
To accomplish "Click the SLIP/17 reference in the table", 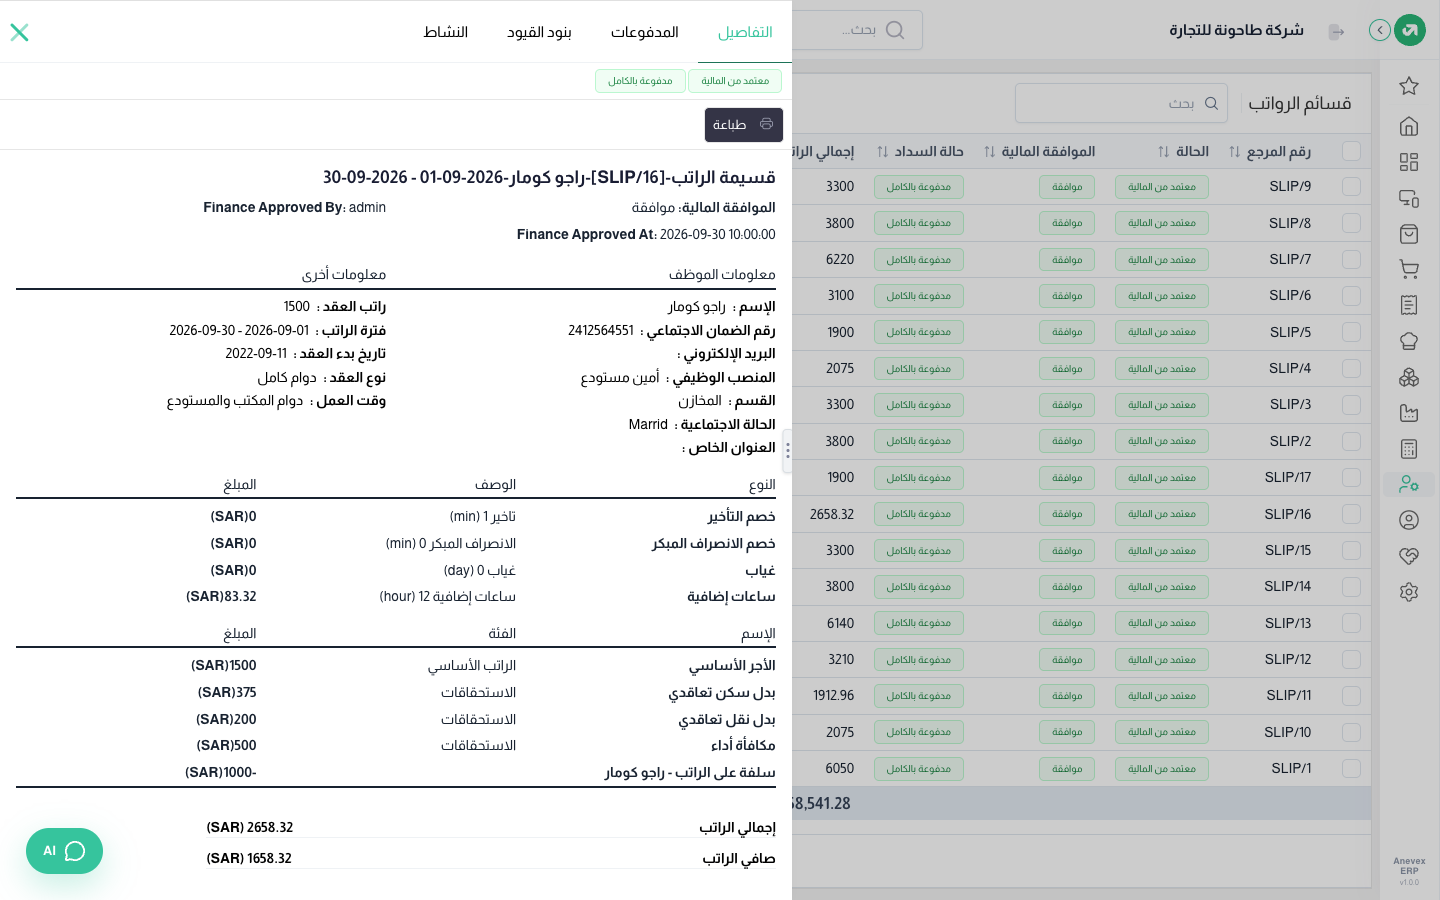I will point(1288,478).
